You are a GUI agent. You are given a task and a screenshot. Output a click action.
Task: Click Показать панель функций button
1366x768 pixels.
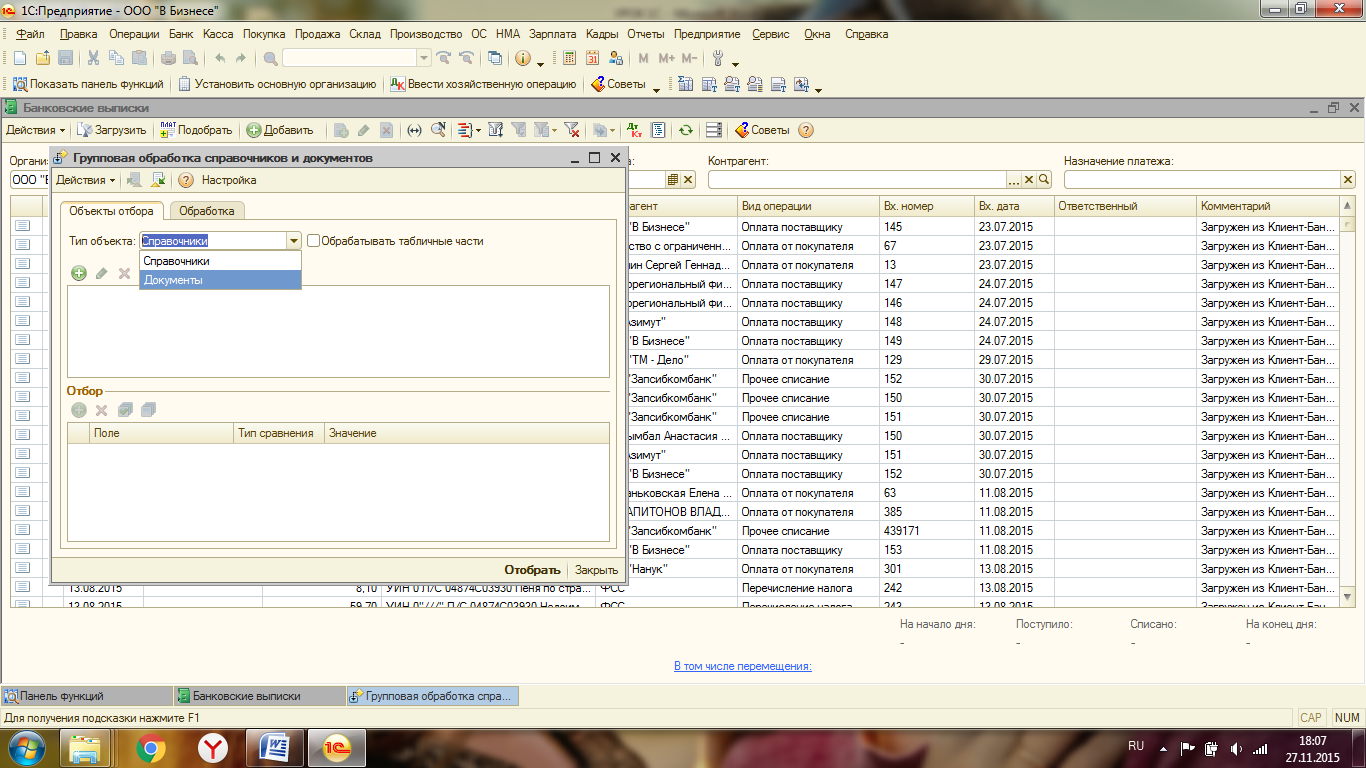[89, 85]
